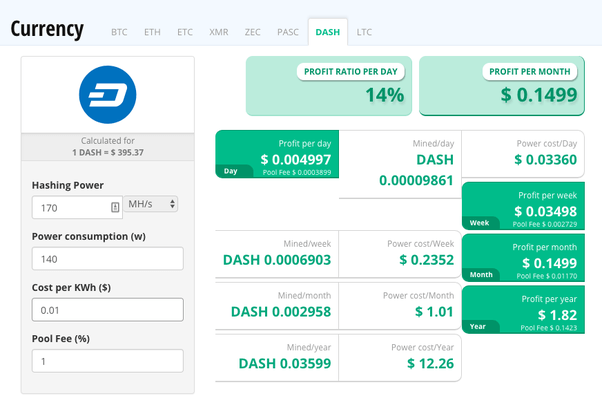Click Mined/month value DASH 0.002958

[281, 312]
